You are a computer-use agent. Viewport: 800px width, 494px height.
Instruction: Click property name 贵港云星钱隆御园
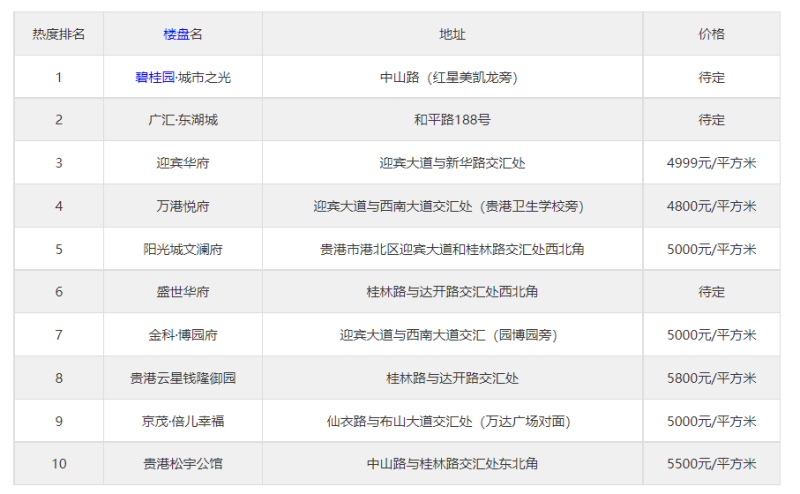click(x=183, y=378)
